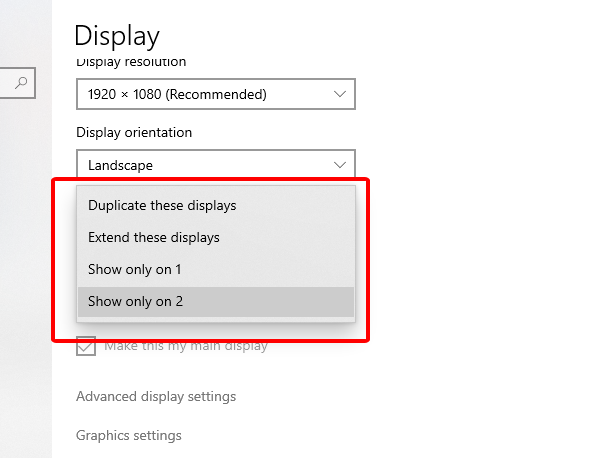Viewport: 611px width, 458px height.
Task: Toggle the main display checkbox
Action: [86, 346]
